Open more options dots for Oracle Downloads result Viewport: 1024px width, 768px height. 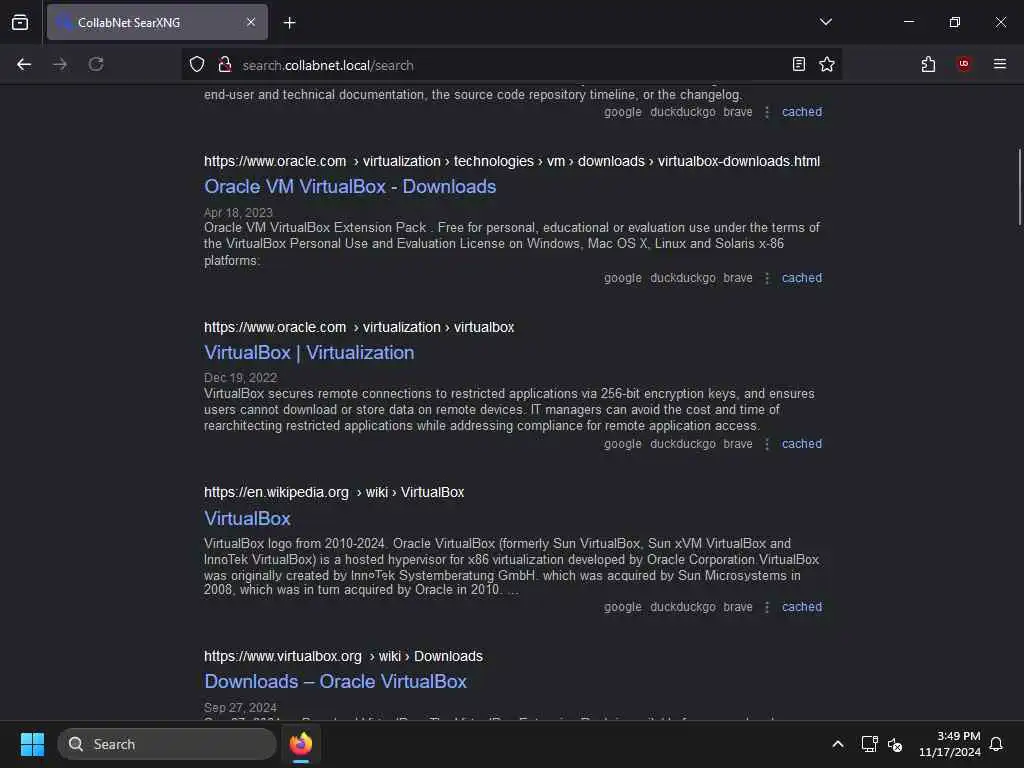click(x=767, y=278)
